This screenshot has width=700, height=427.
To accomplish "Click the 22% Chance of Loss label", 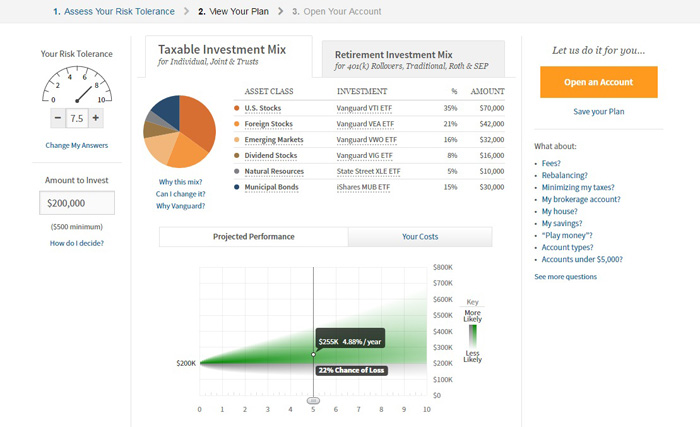I will point(351,370).
